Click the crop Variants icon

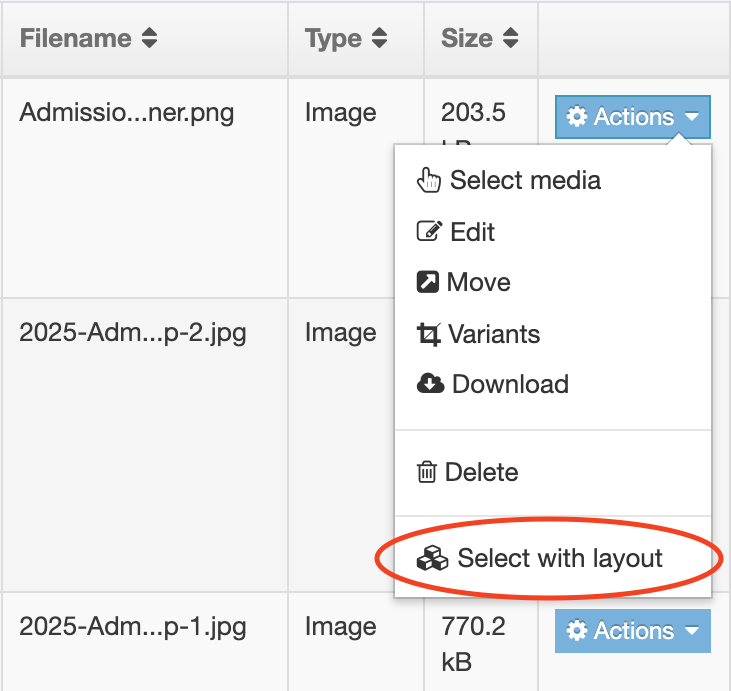pos(428,334)
